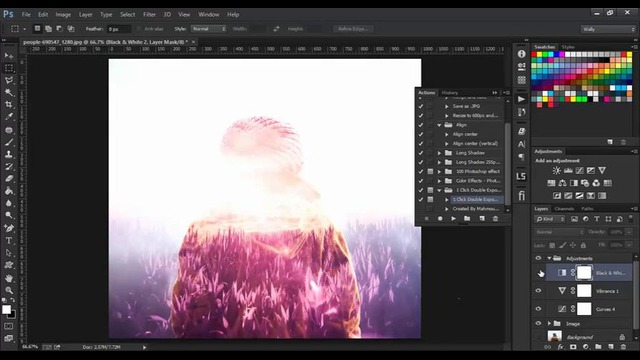Add a Curves adjustment

tap(580, 170)
